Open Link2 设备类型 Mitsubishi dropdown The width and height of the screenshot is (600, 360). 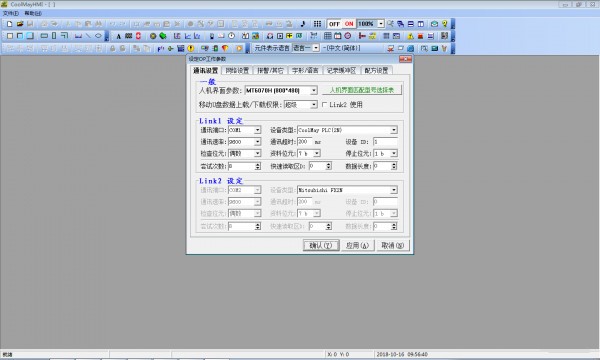pos(394,190)
